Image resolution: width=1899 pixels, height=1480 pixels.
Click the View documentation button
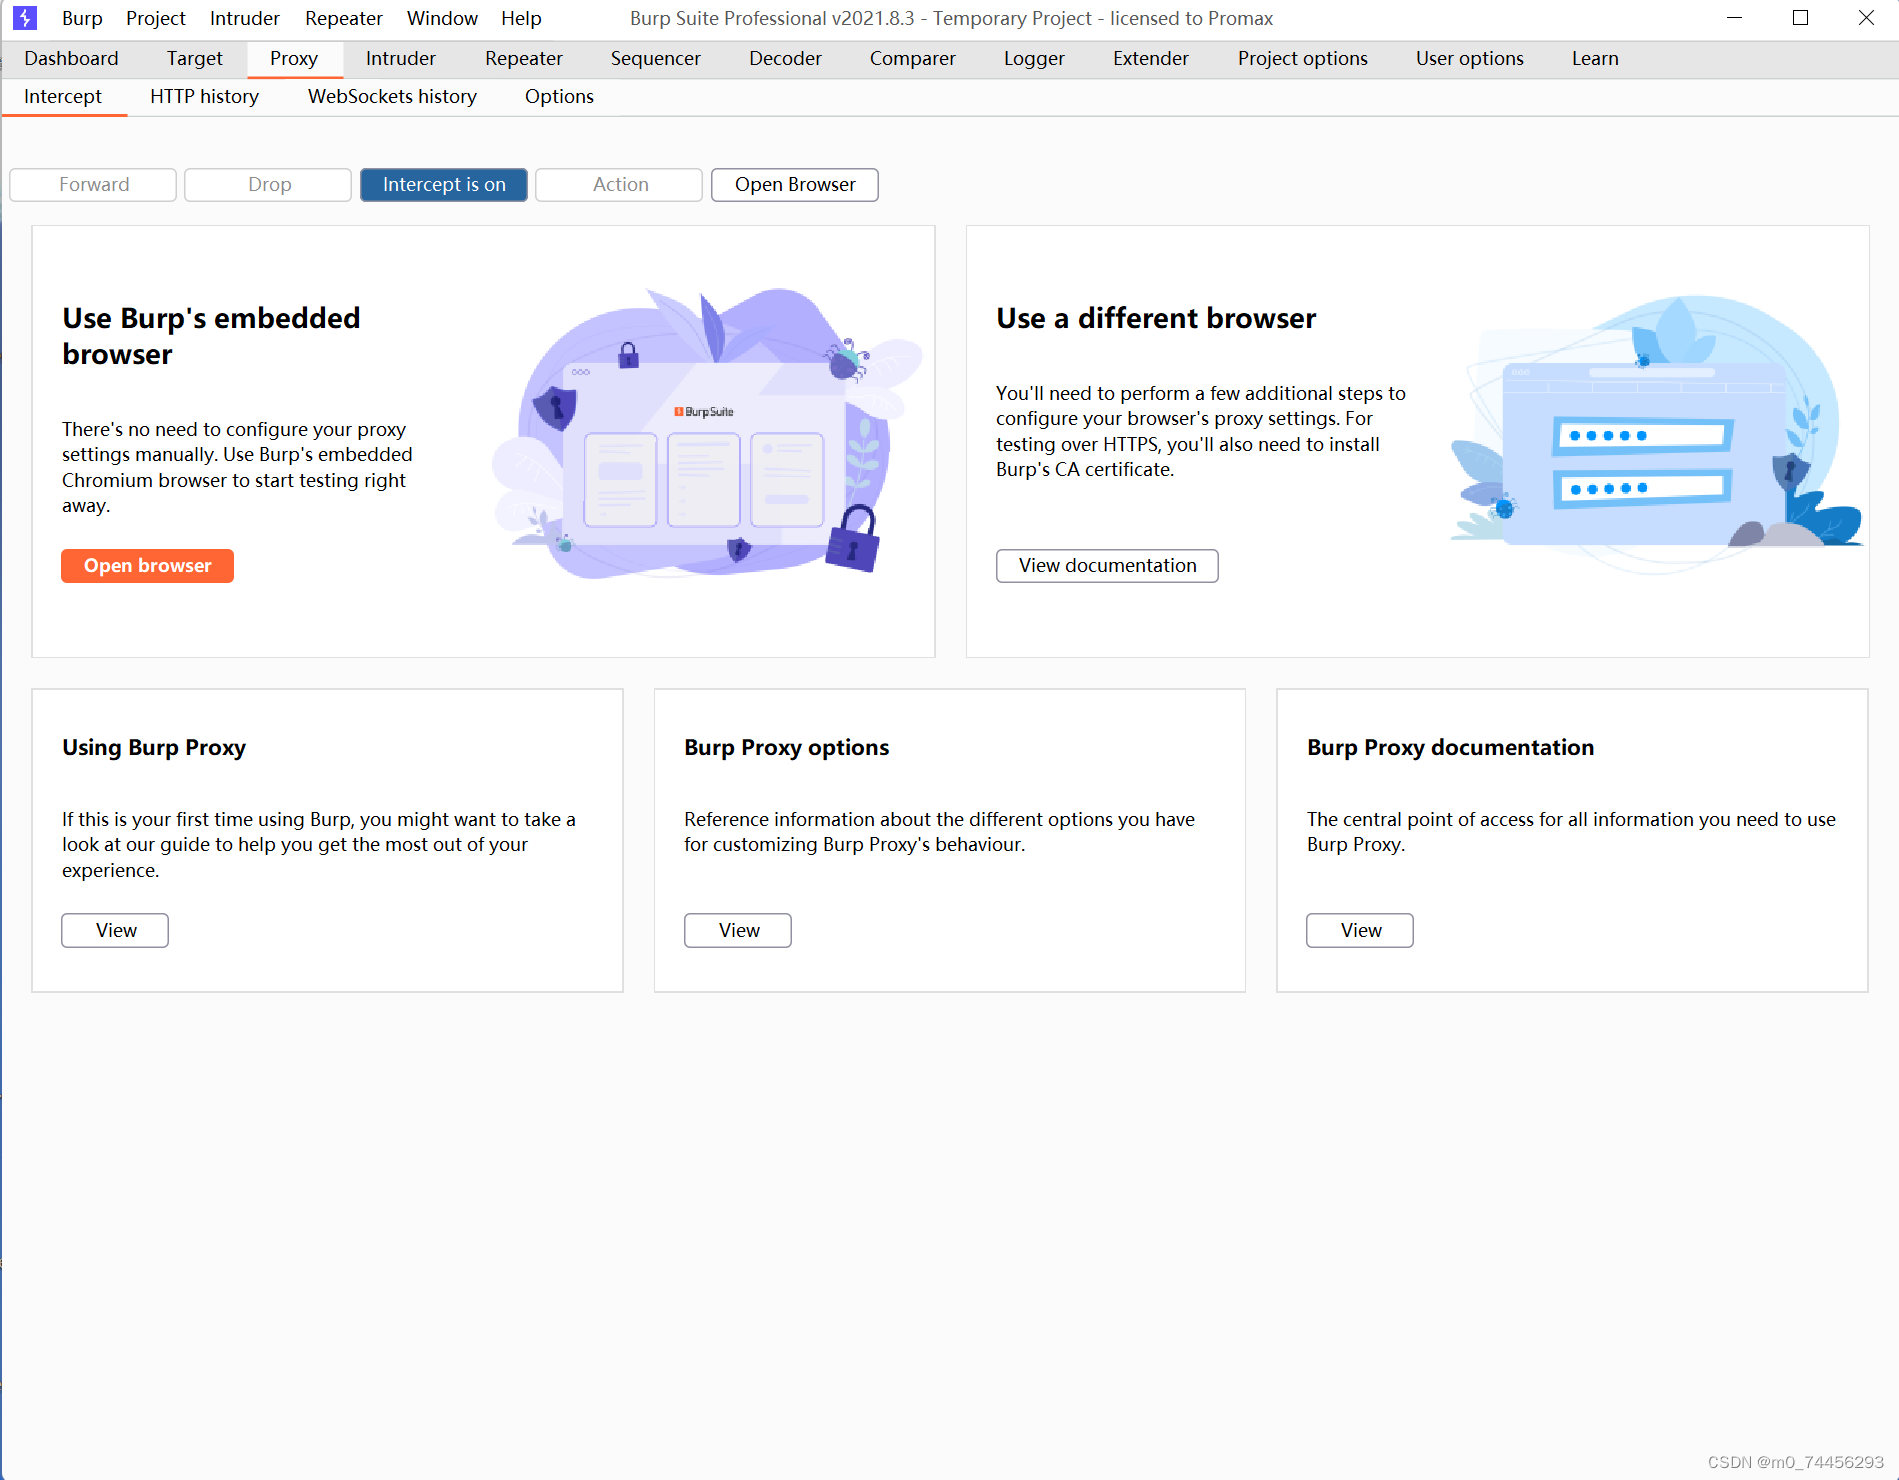pos(1107,565)
